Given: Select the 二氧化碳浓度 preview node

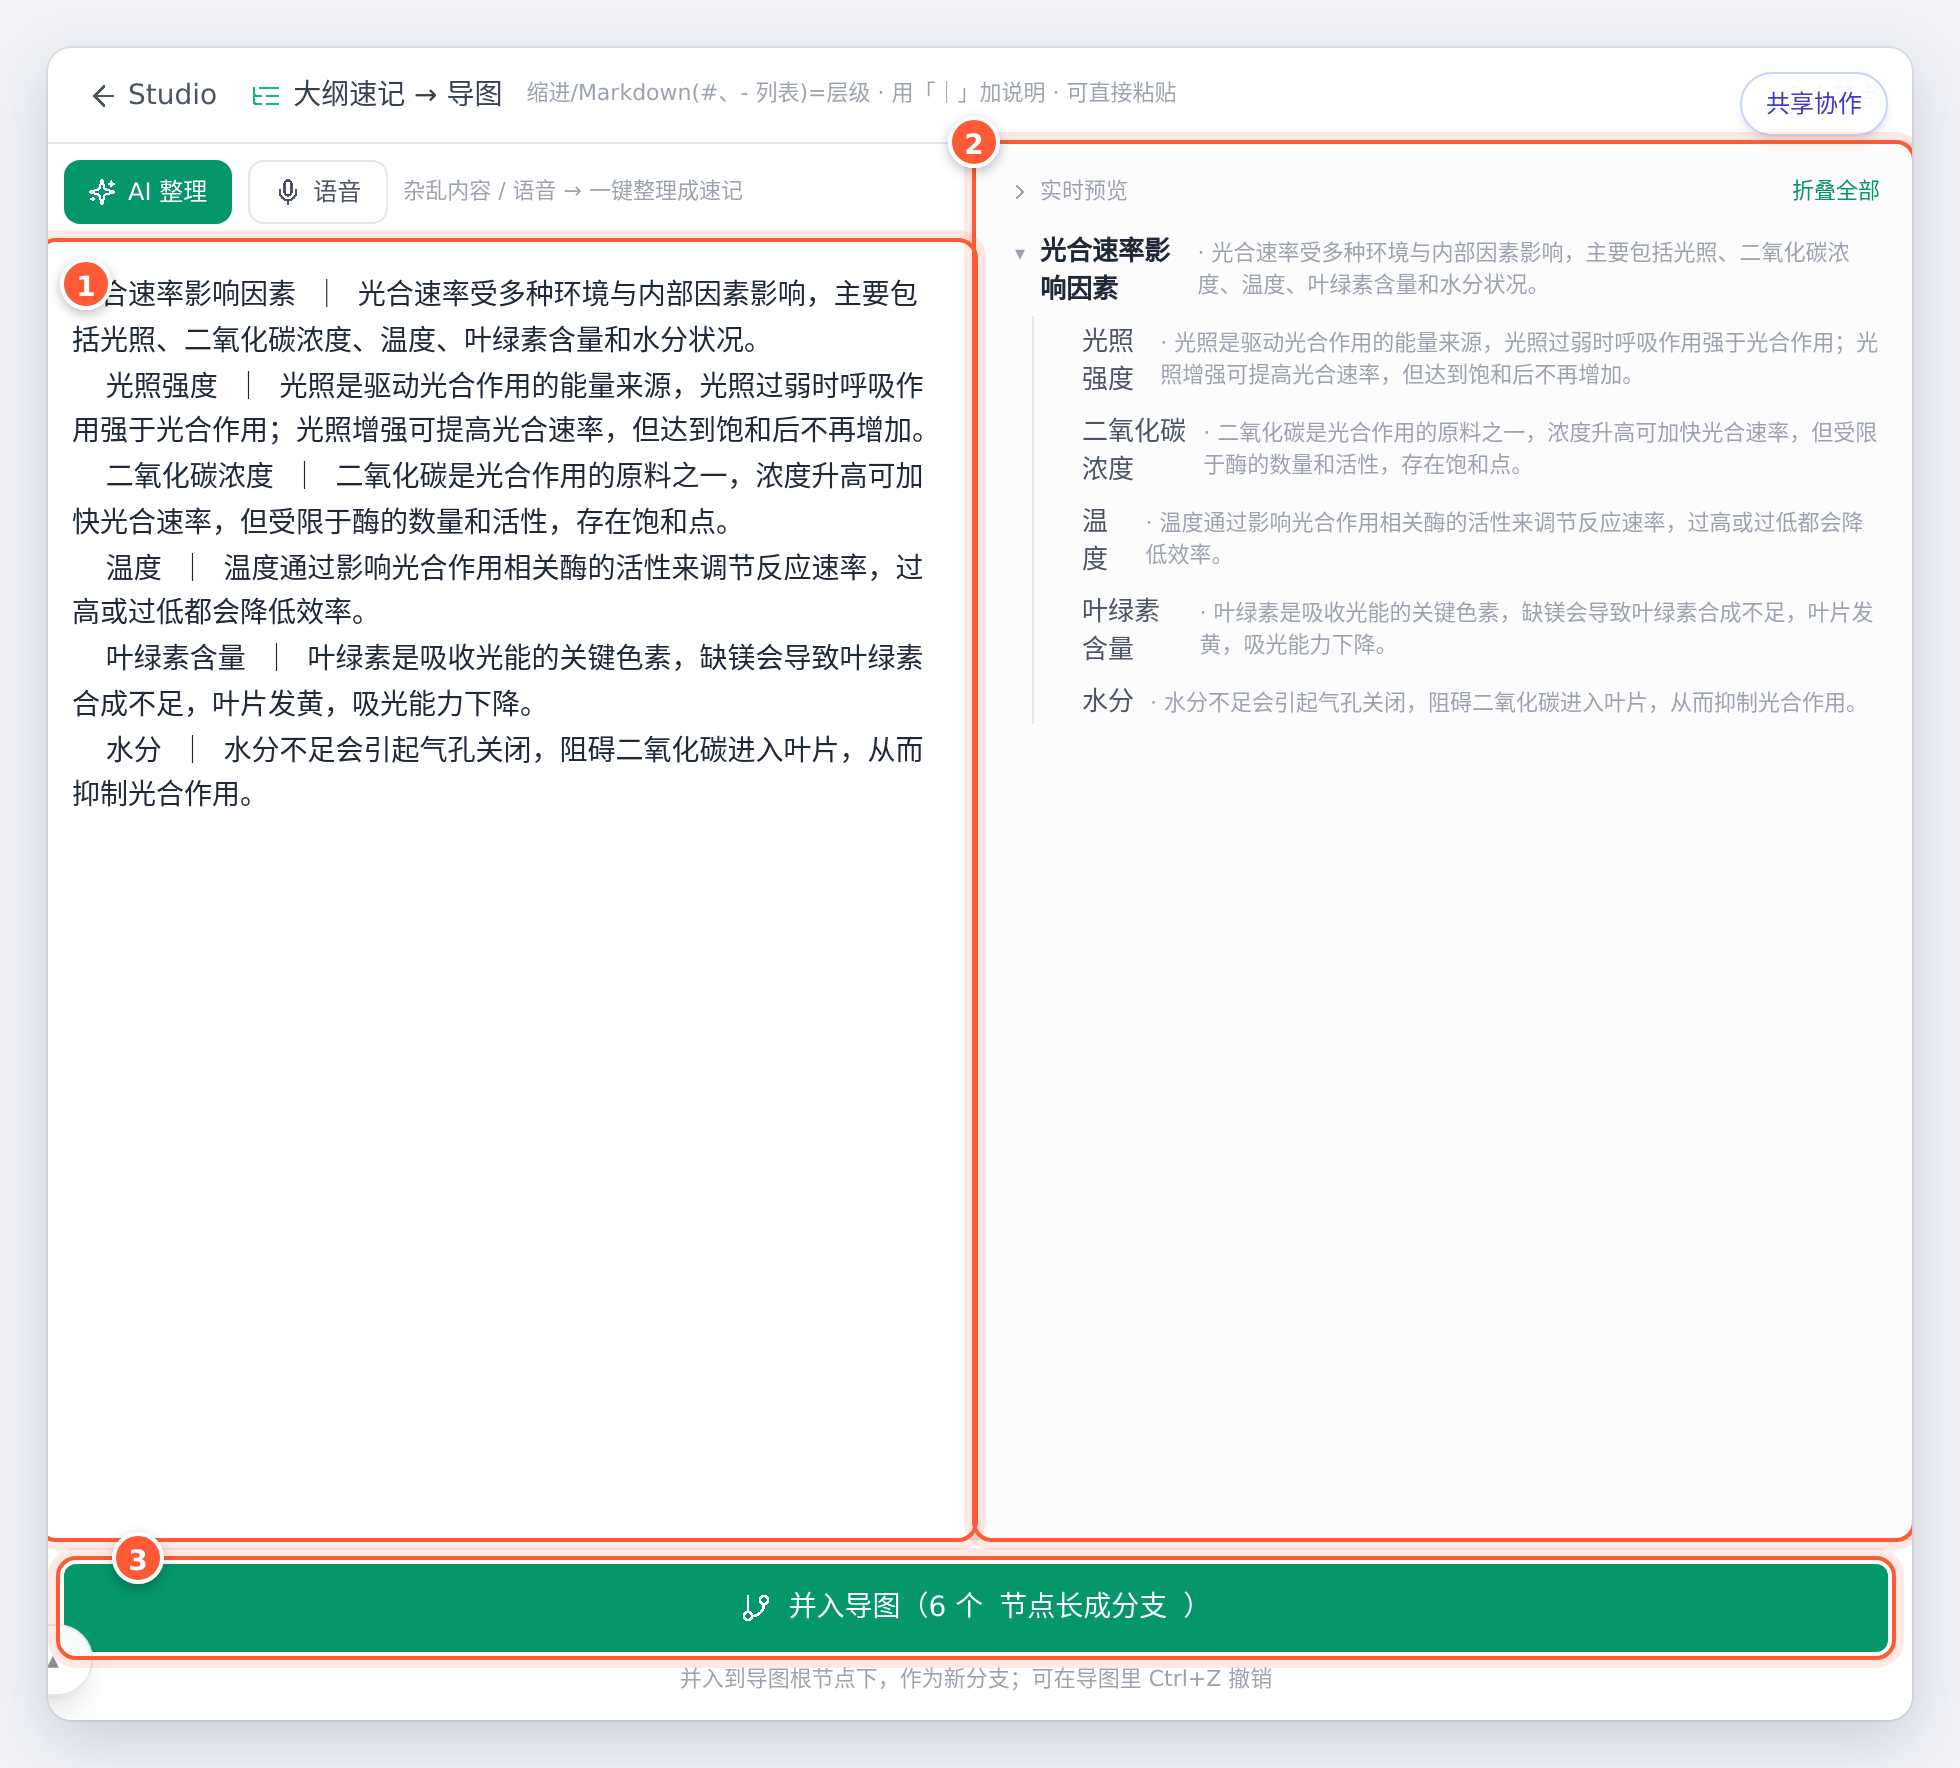Looking at the screenshot, I should (x=1134, y=450).
